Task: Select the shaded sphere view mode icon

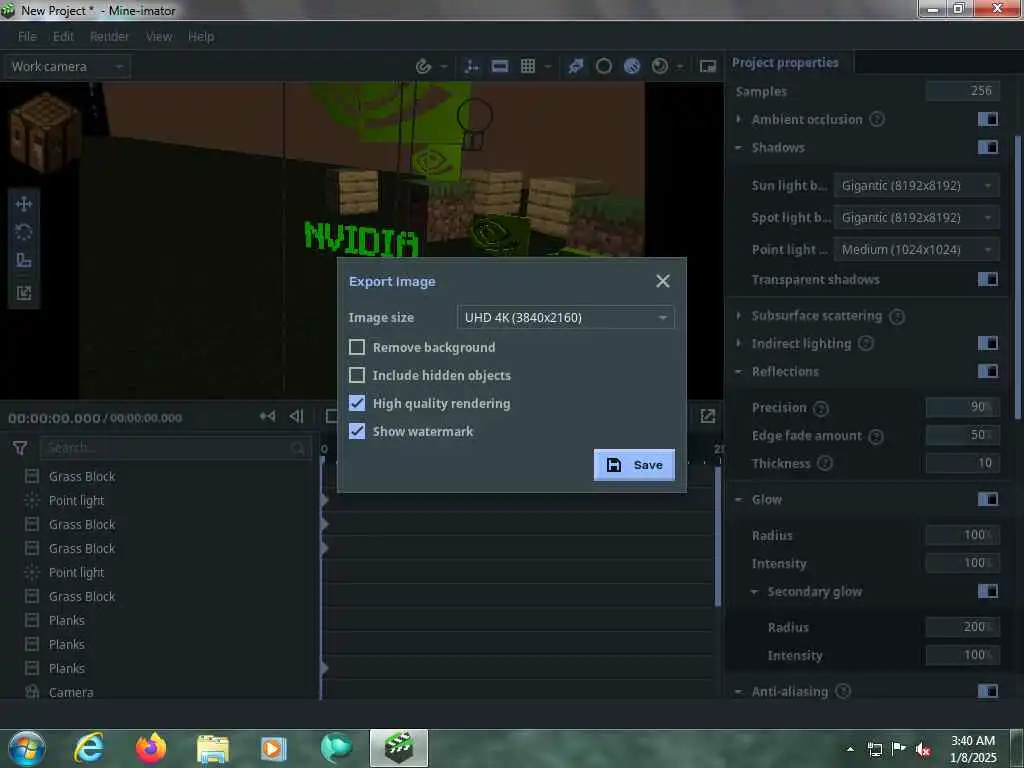Action: tap(632, 66)
